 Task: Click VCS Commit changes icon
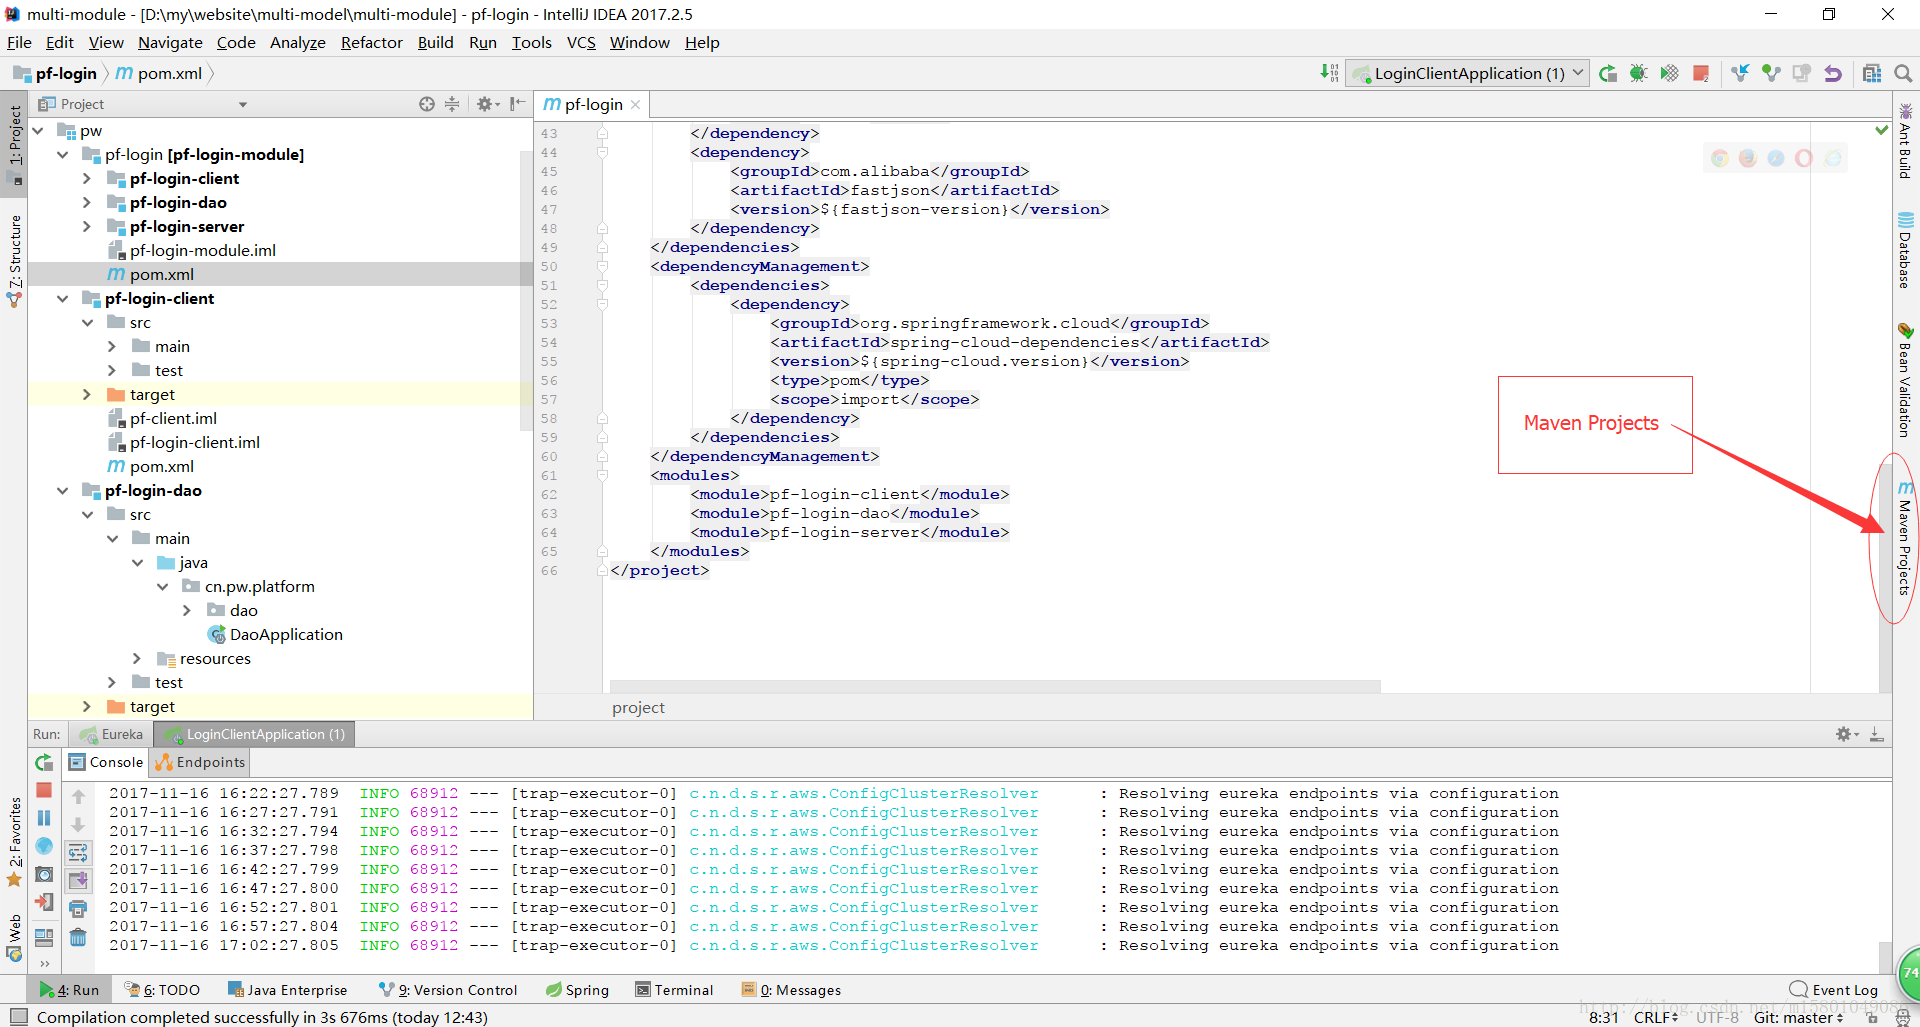coord(1771,73)
